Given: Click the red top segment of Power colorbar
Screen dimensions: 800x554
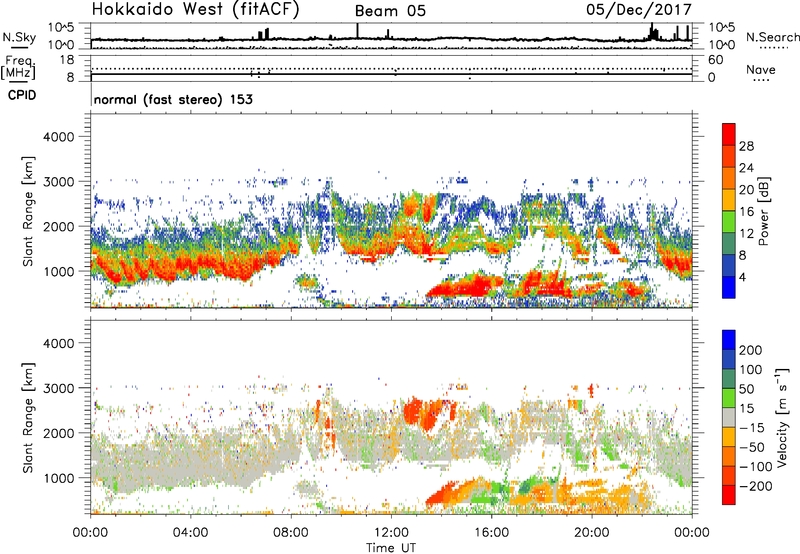Looking at the screenshot, I should 729,134.
